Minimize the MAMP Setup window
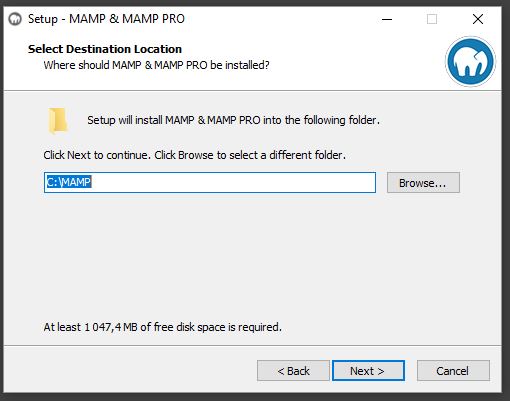This screenshot has width=510, height=401. click(x=387, y=19)
